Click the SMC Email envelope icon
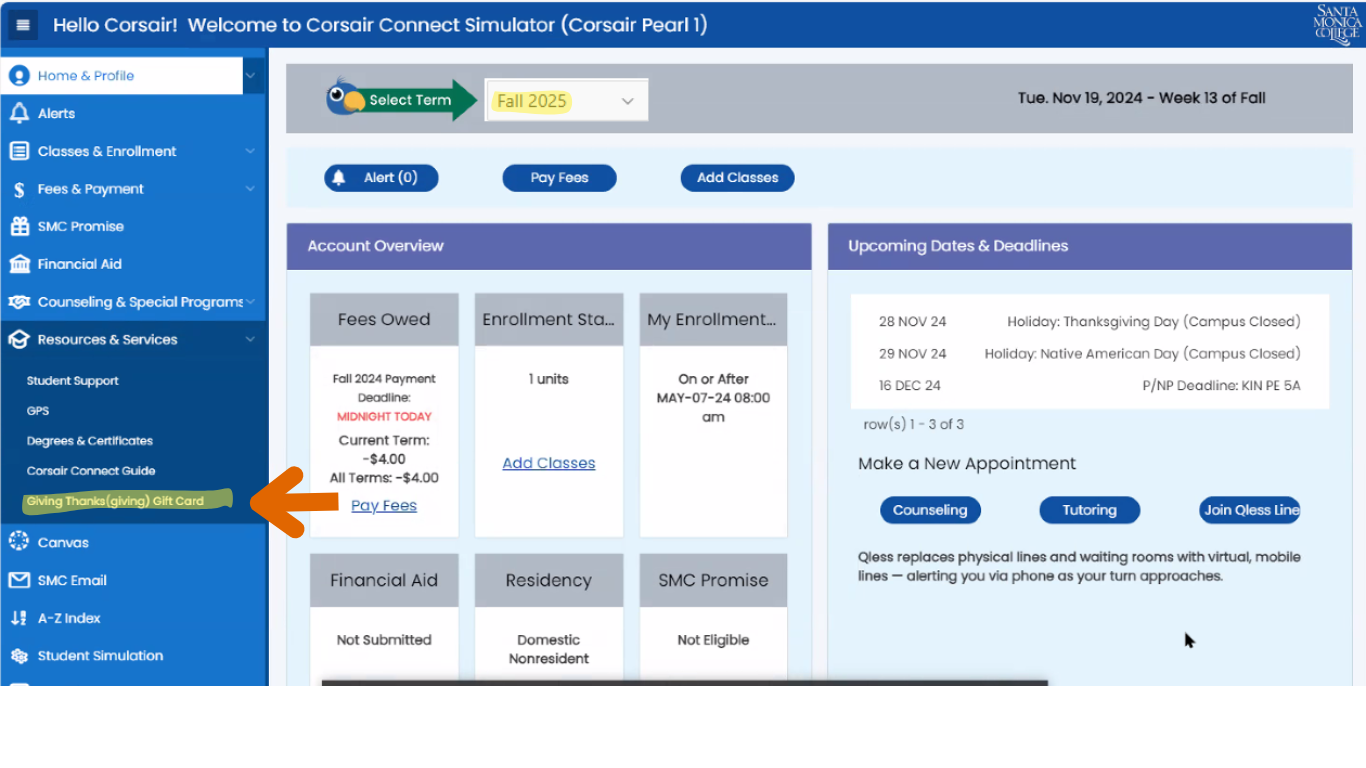This screenshot has width=1366, height=768. pyautogui.click(x=19, y=580)
